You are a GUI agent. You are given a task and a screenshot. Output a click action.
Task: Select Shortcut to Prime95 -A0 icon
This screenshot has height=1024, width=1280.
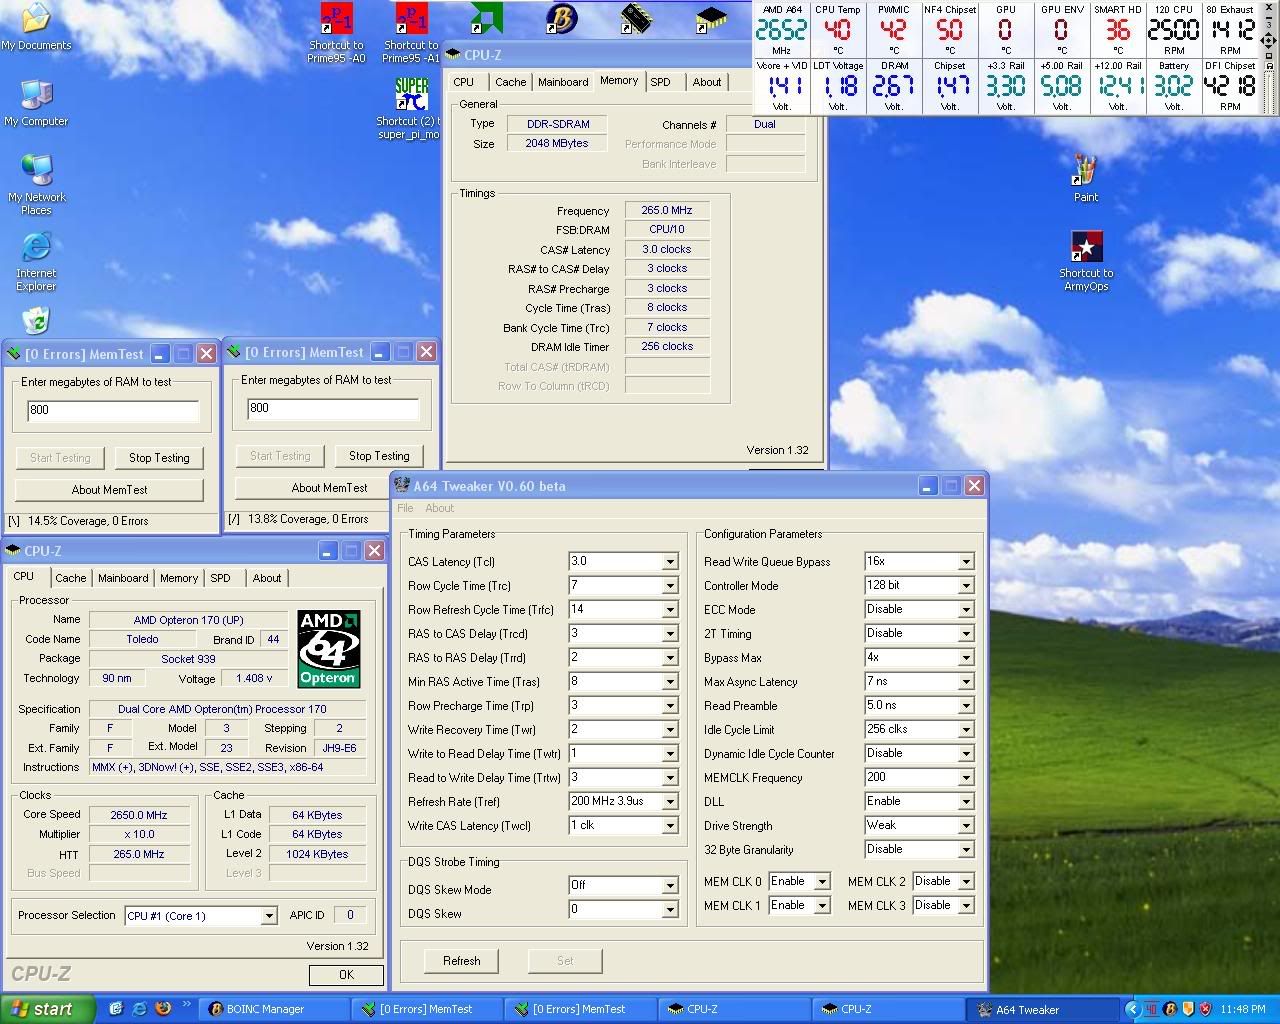tap(336, 32)
